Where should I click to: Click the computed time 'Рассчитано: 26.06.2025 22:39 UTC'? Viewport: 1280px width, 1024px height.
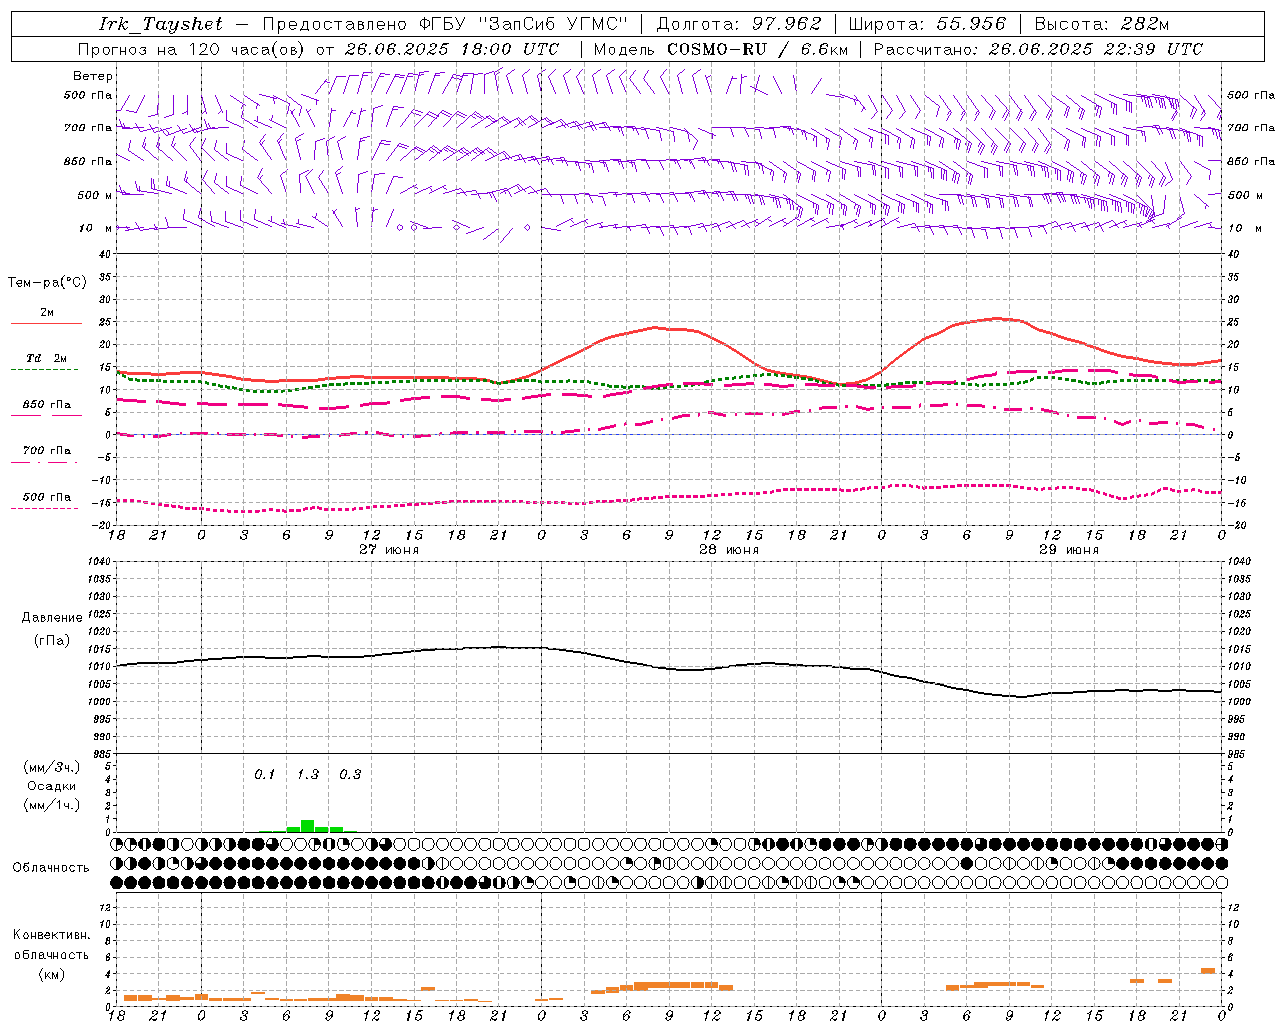coord(1038,49)
